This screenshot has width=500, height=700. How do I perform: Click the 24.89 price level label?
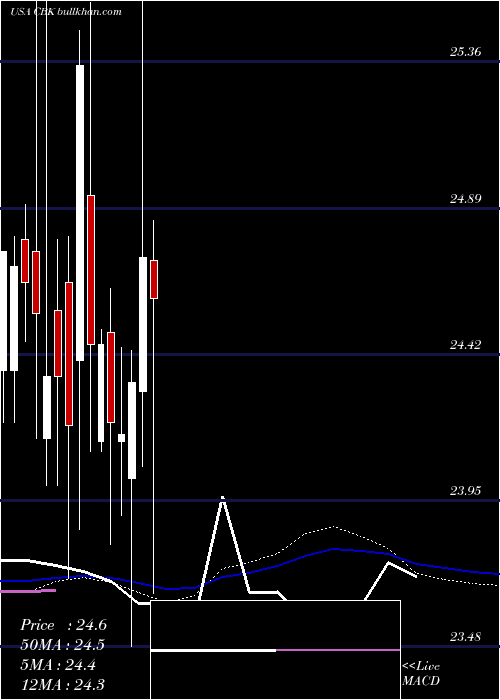[465, 198]
